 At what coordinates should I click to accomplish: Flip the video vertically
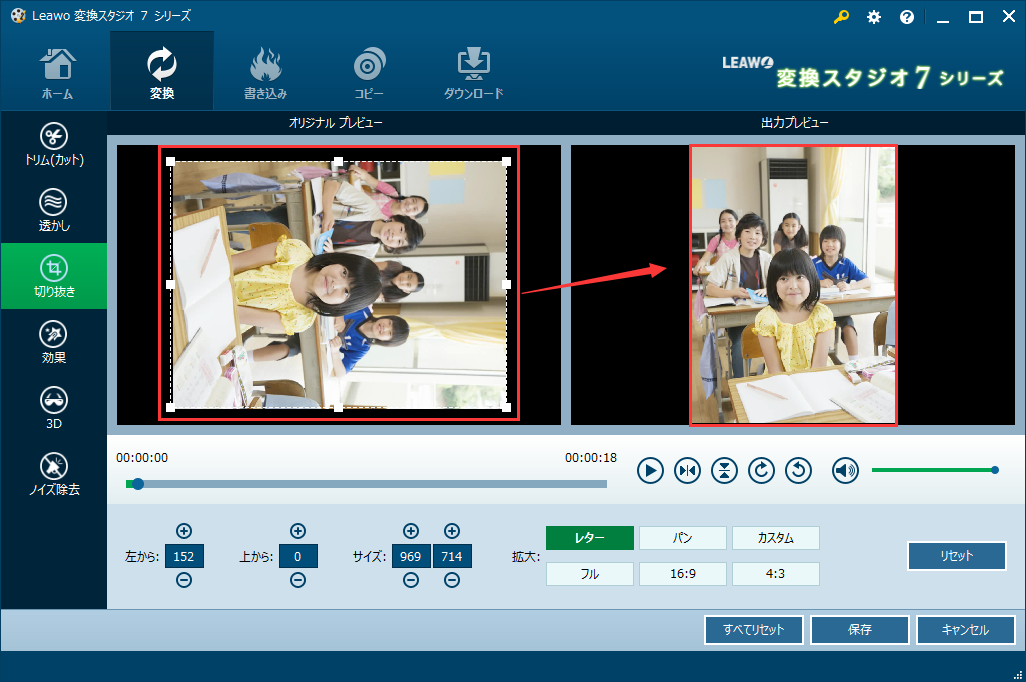coord(724,470)
